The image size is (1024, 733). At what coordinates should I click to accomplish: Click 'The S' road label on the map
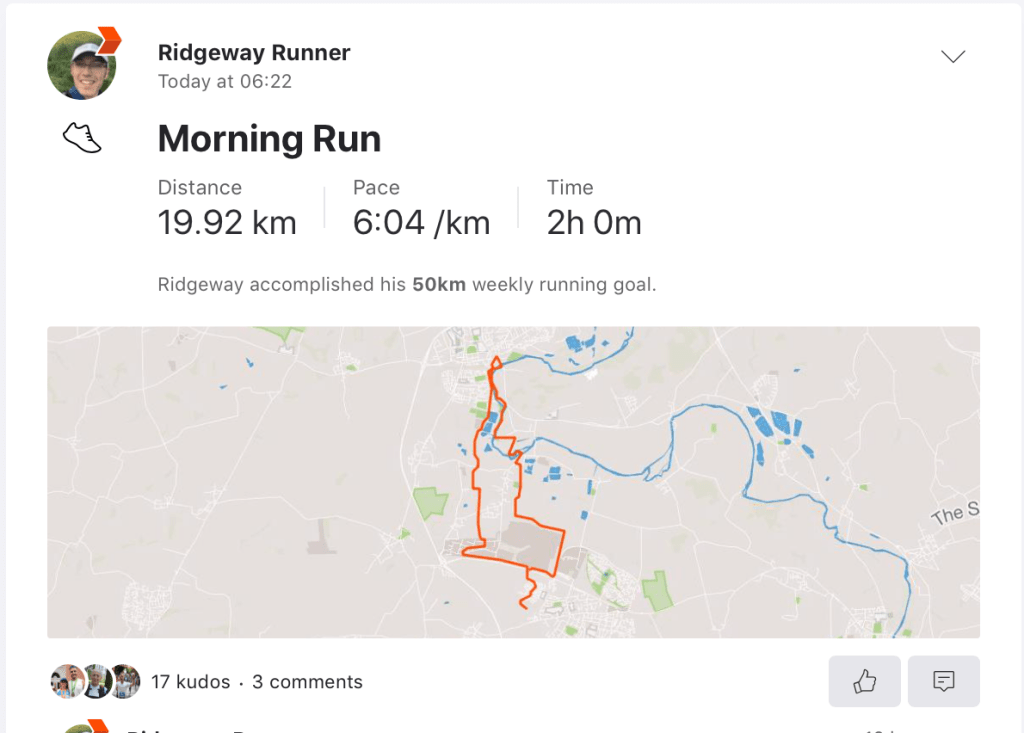(x=953, y=515)
